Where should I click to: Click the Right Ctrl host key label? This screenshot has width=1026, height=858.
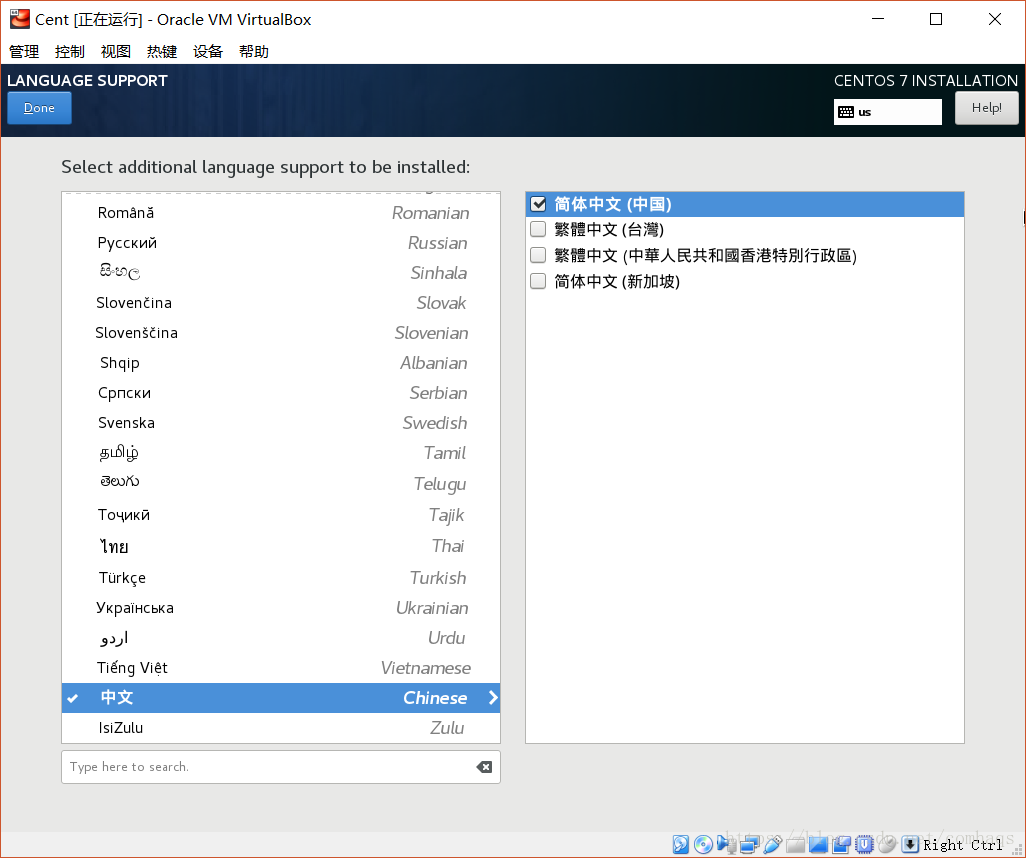(963, 845)
